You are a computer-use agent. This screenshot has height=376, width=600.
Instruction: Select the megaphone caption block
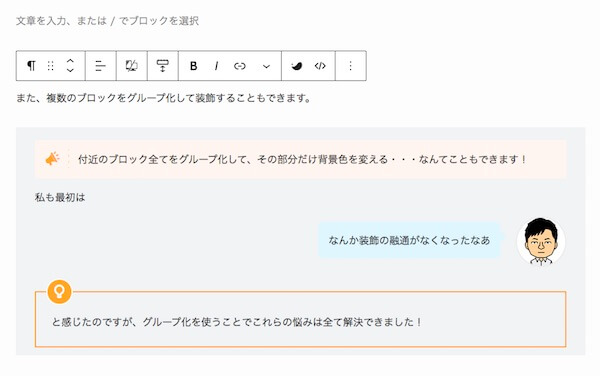pyautogui.click(x=300, y=159)
